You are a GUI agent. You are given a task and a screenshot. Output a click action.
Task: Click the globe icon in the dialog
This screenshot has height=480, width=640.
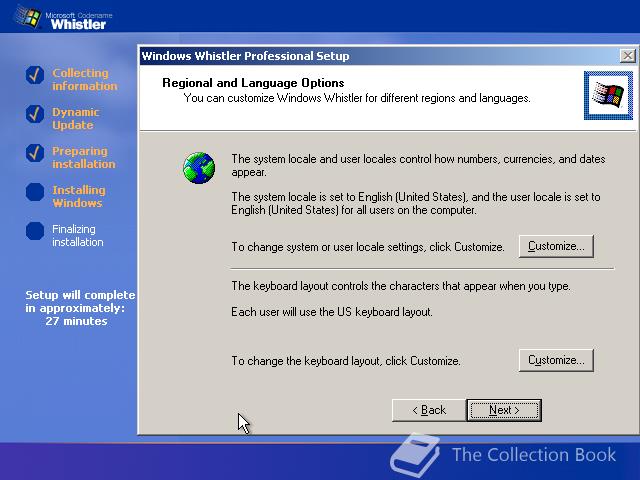[199, 168]
